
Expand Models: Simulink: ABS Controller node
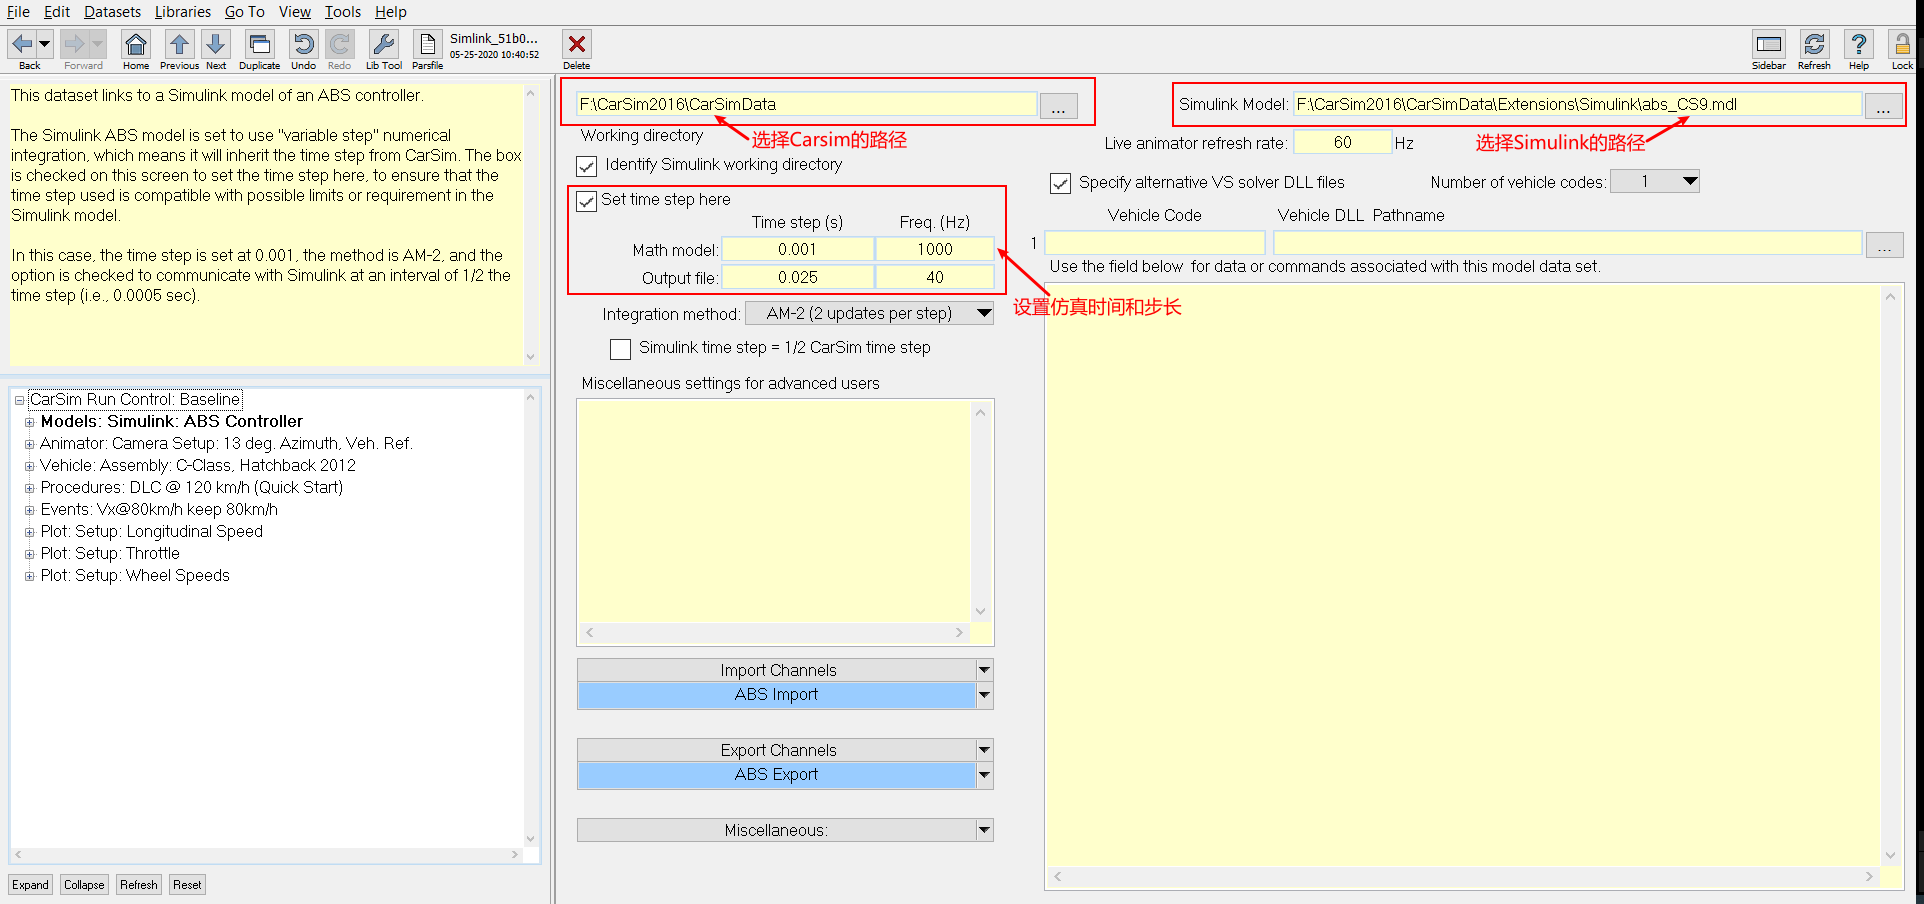[29, 422]
